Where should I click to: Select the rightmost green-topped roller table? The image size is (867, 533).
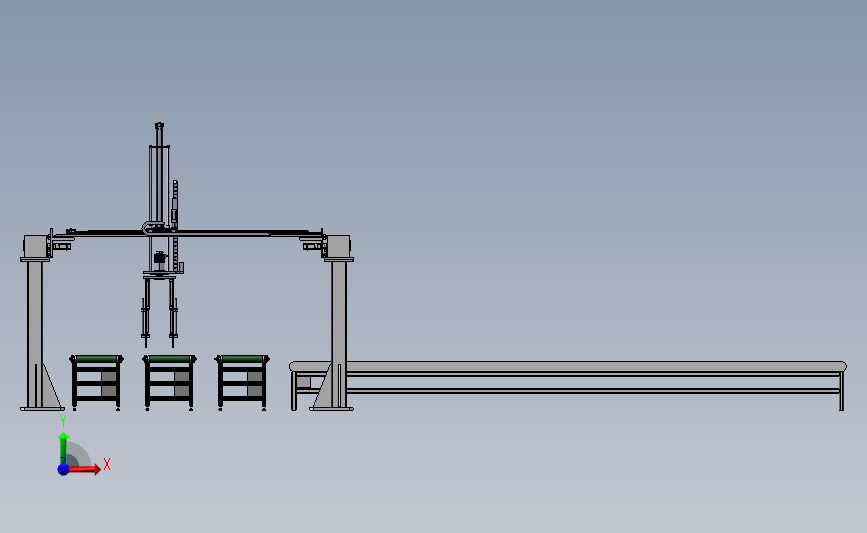[x=242, y=383]
